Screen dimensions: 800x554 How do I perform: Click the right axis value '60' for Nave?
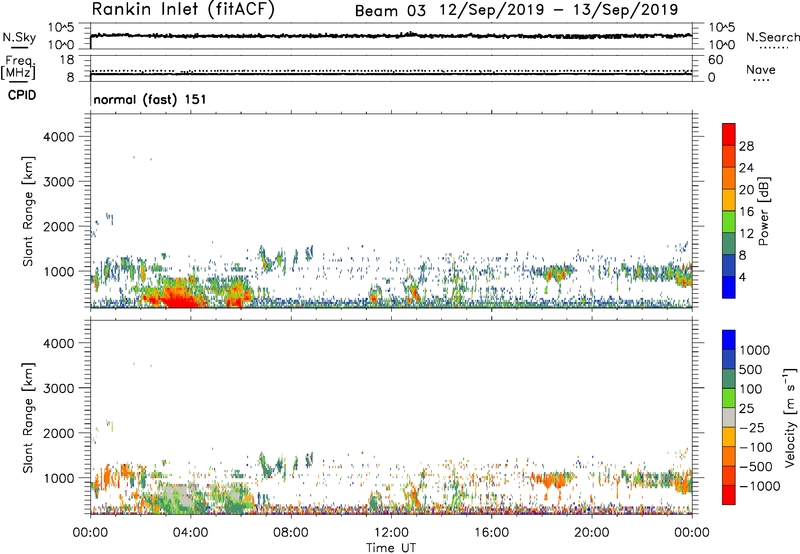coord(716,60)
